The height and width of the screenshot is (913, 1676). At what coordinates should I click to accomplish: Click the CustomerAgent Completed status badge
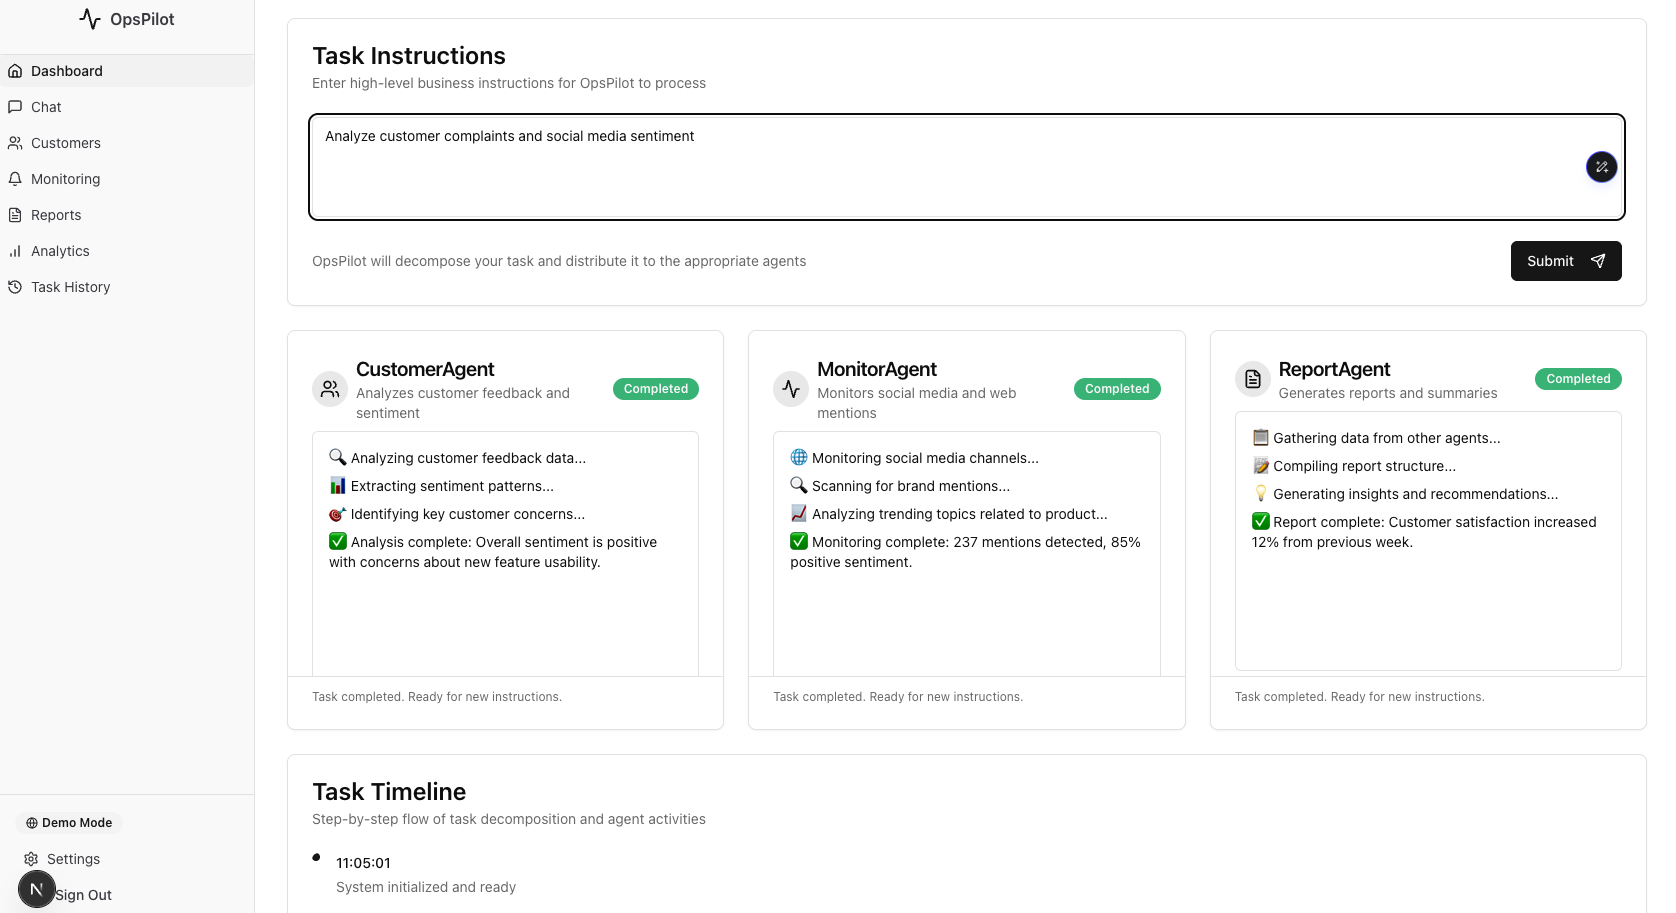tap(655, 389)
